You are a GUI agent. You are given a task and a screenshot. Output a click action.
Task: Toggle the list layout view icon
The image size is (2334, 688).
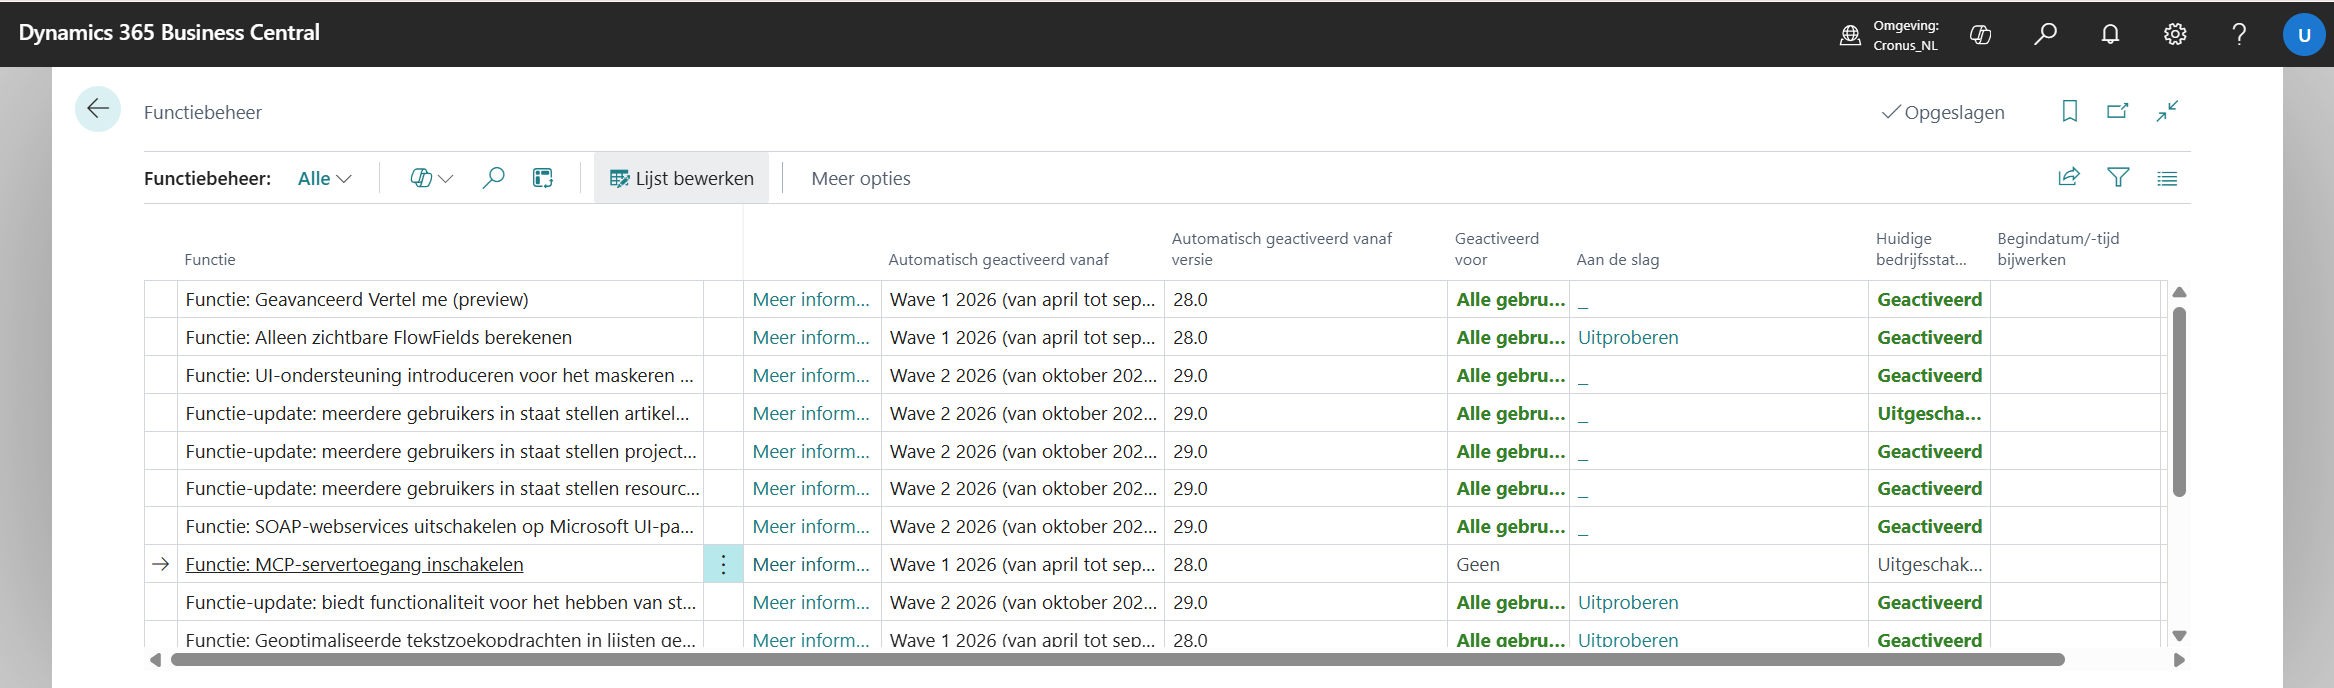click(x=2167, y=178)
